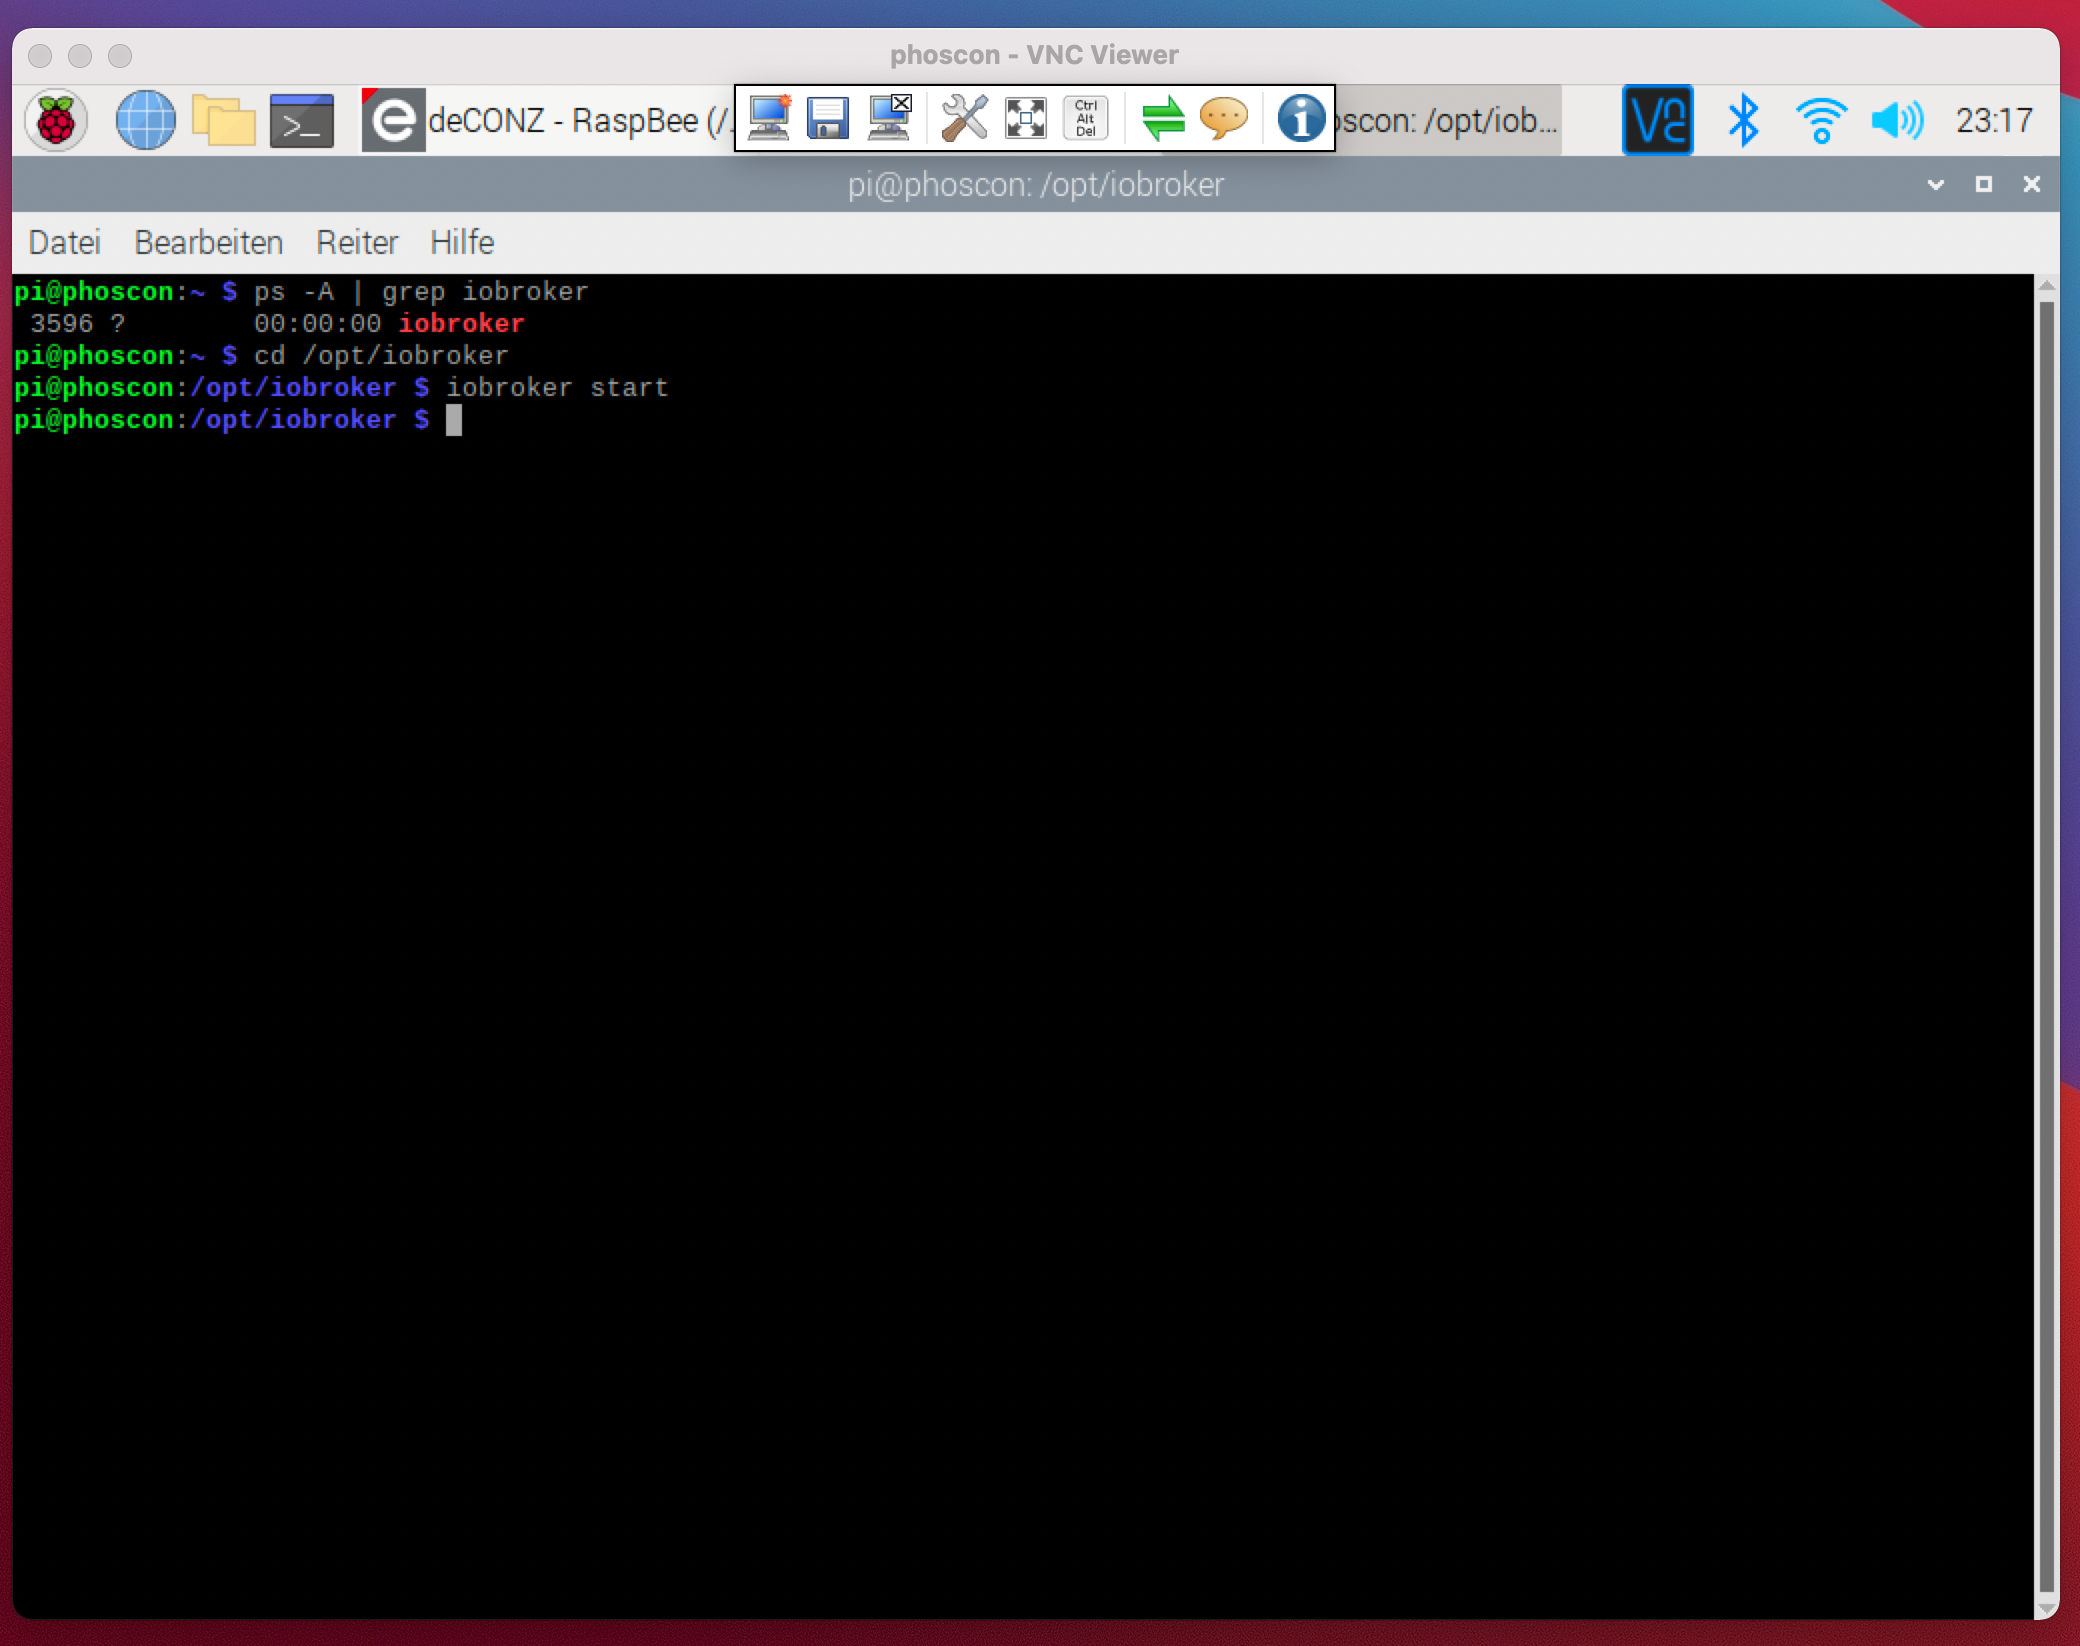Click the VNC New Connection icon
2080x1646 pixels.
(768, 119)
